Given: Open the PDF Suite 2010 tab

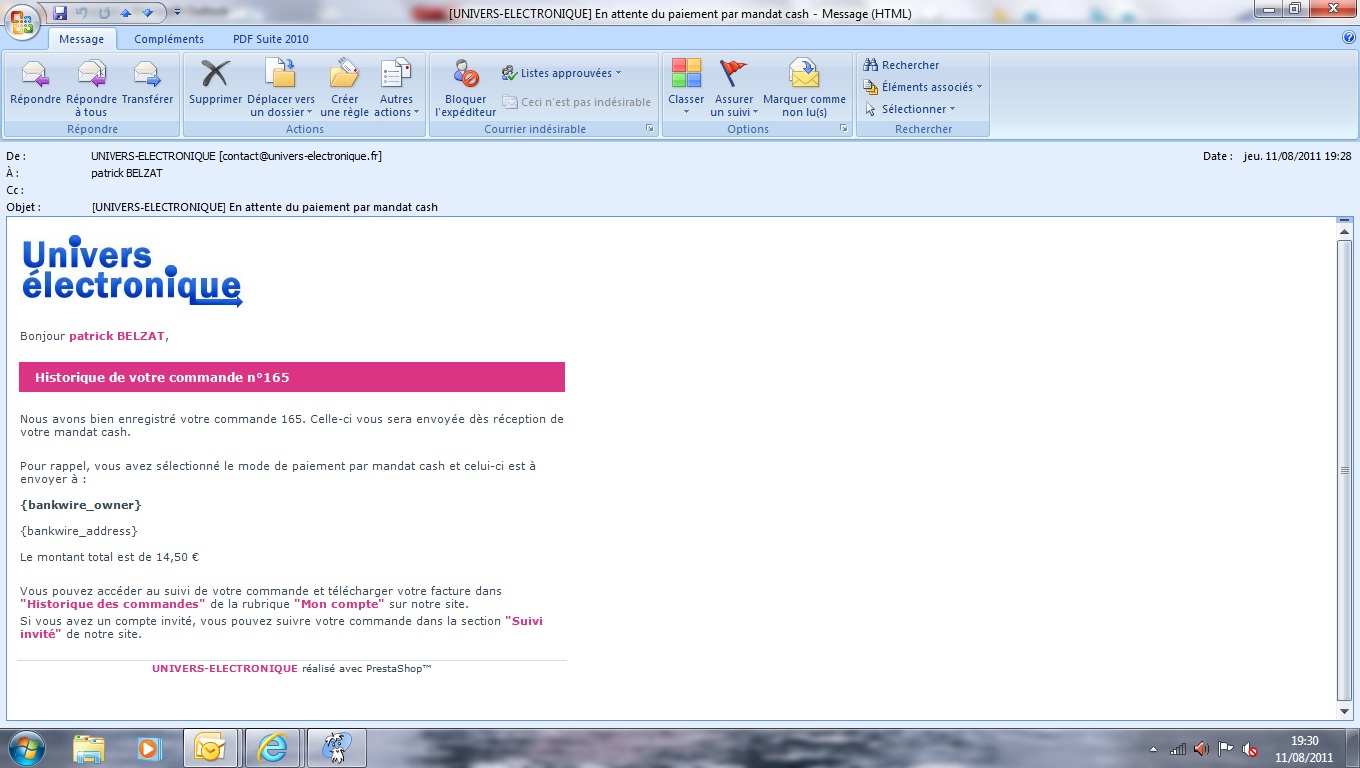Looking at the screenshot, I should 271,39.
